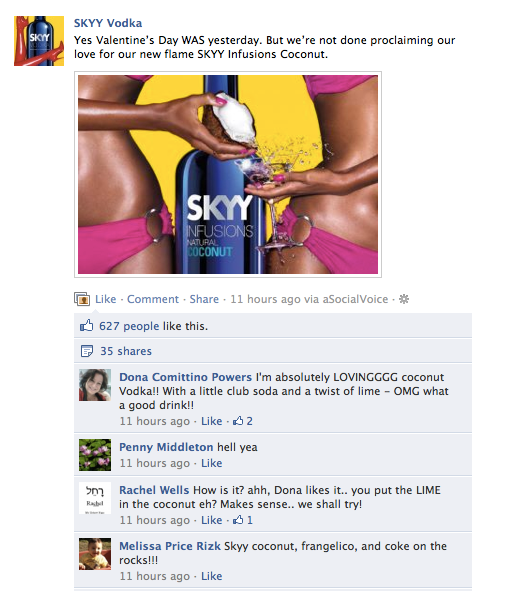Viewport: 516px width, 591px height.
Task: Click the photo icon beside Like
Action: tap(82, 299)
